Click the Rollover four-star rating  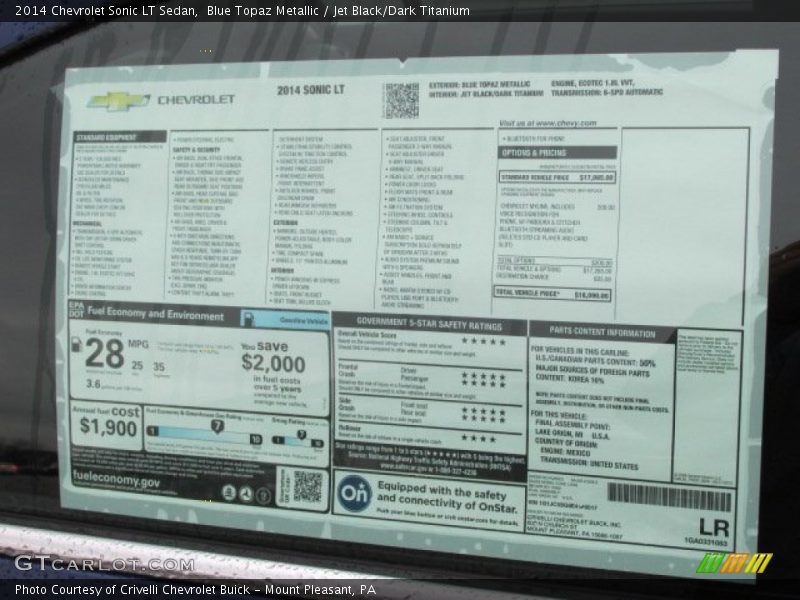click(479, 438)
